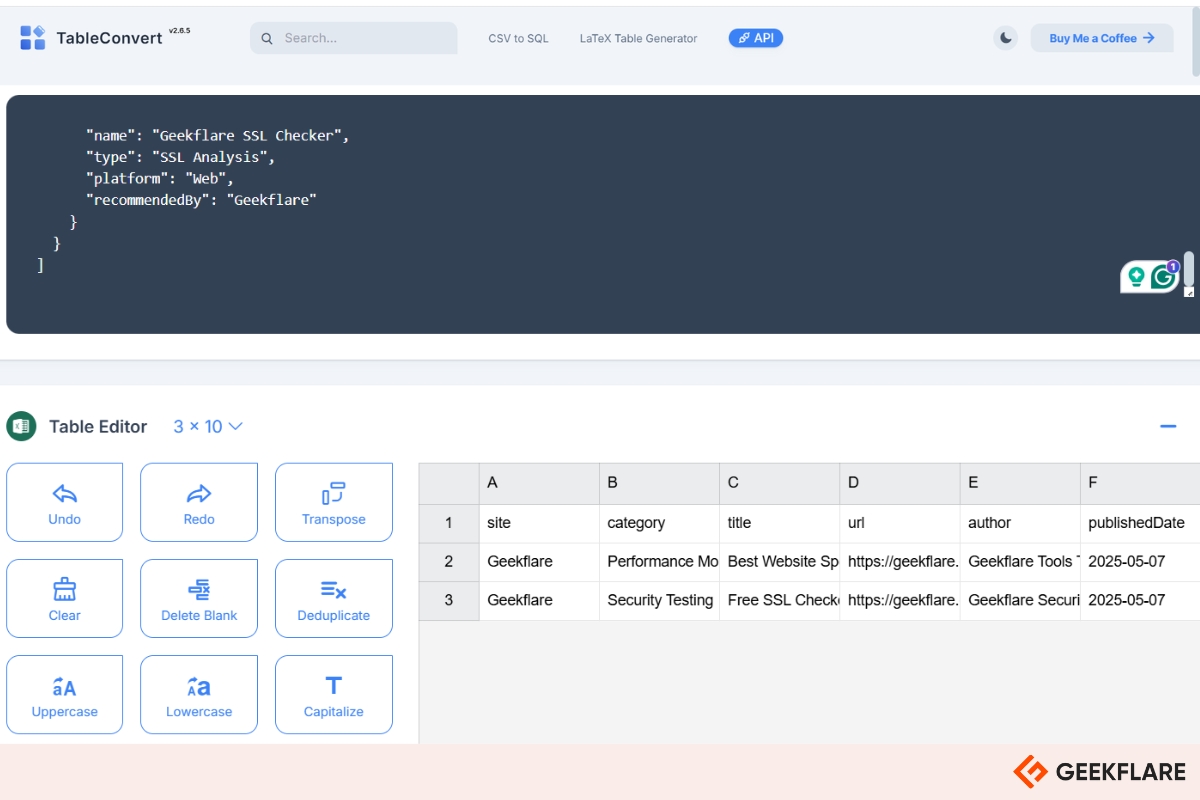
Task: Click the 'Geekflare Securi' author cell
Action: click(x=1019, y=601)
